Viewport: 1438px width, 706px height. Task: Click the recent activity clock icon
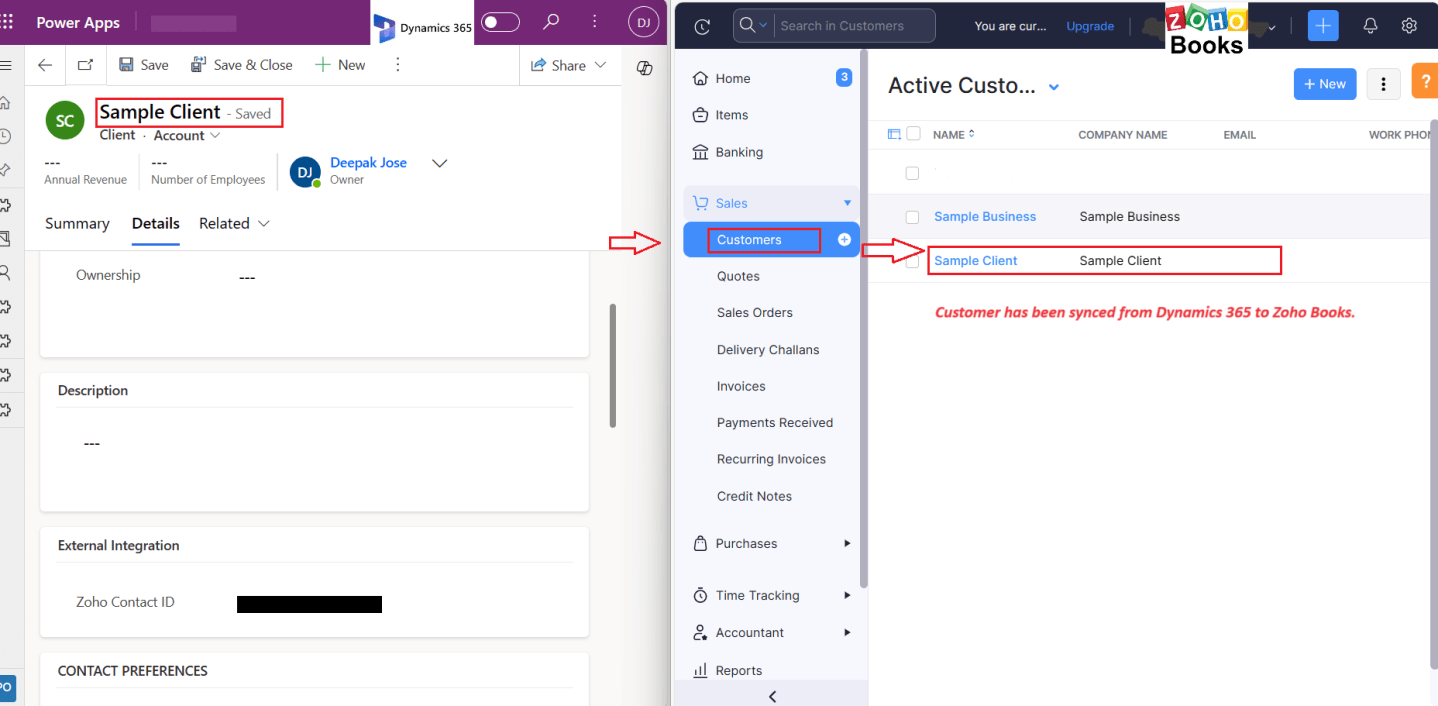[702, 27]
